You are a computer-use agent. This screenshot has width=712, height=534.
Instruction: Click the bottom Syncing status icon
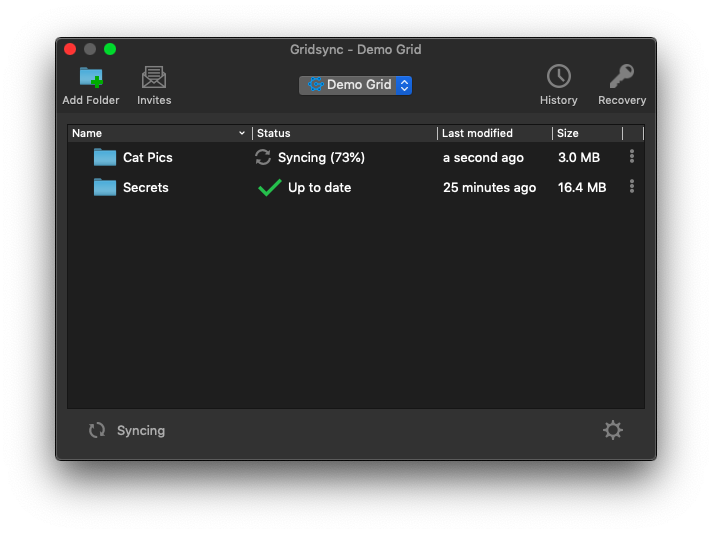[97, 430]
